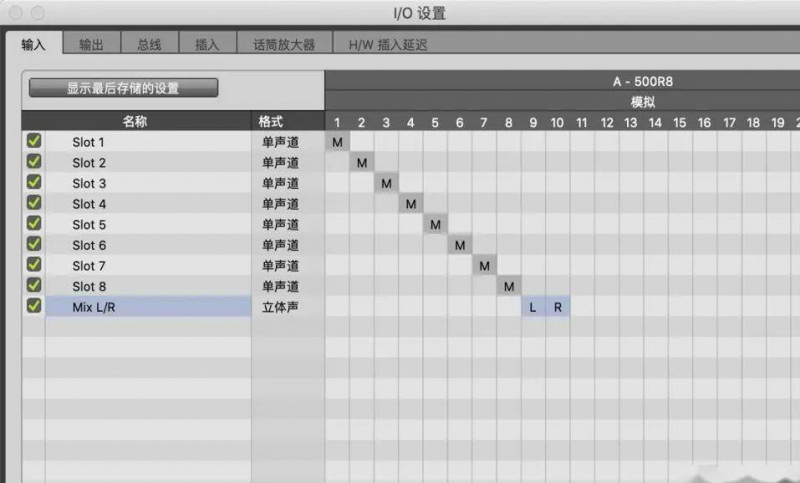Viewport: 800px width, 483px height.
Task: Open the 总线 tab
Action: (149, 44)
